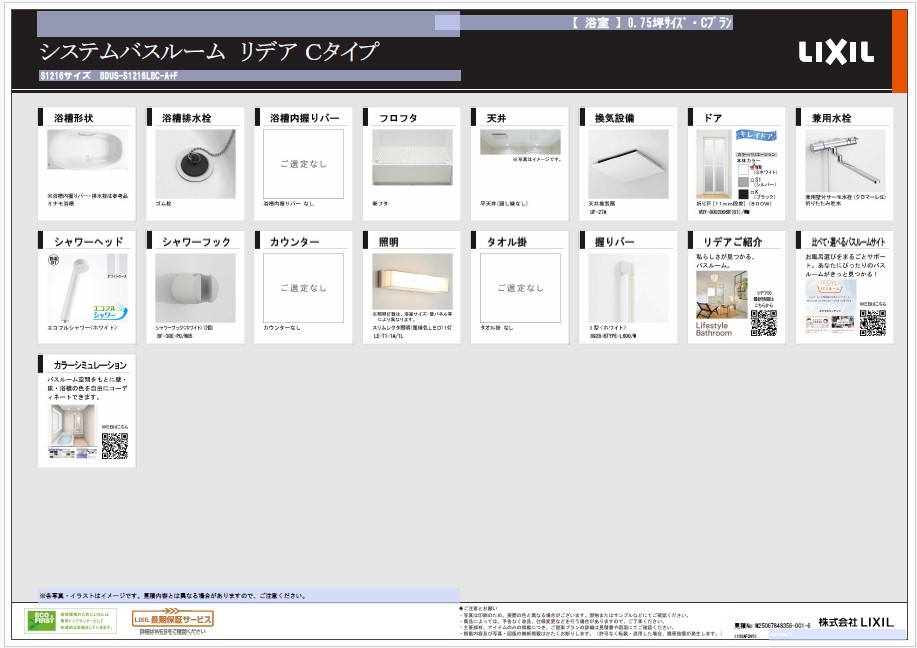The width and height of the screenshot is (917, 648).
Task: Click the 浴槽形状 card heading
Action: (x=74, y=118)
